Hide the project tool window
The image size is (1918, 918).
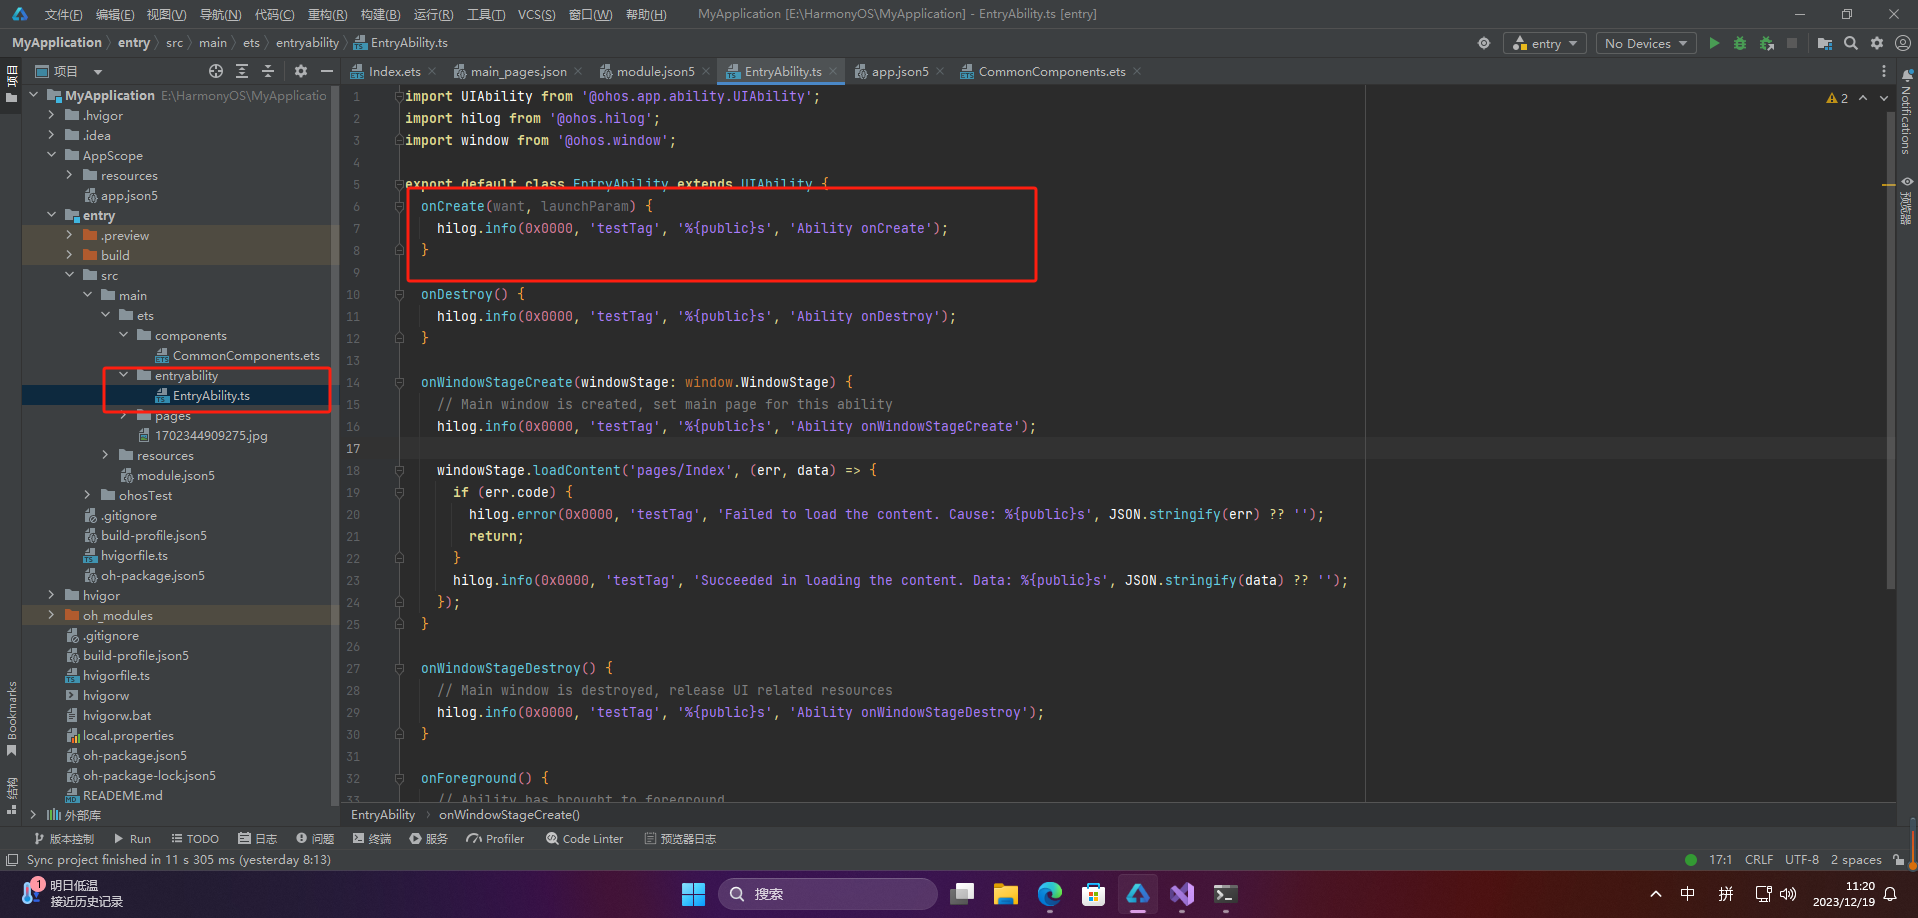(327, 71)
